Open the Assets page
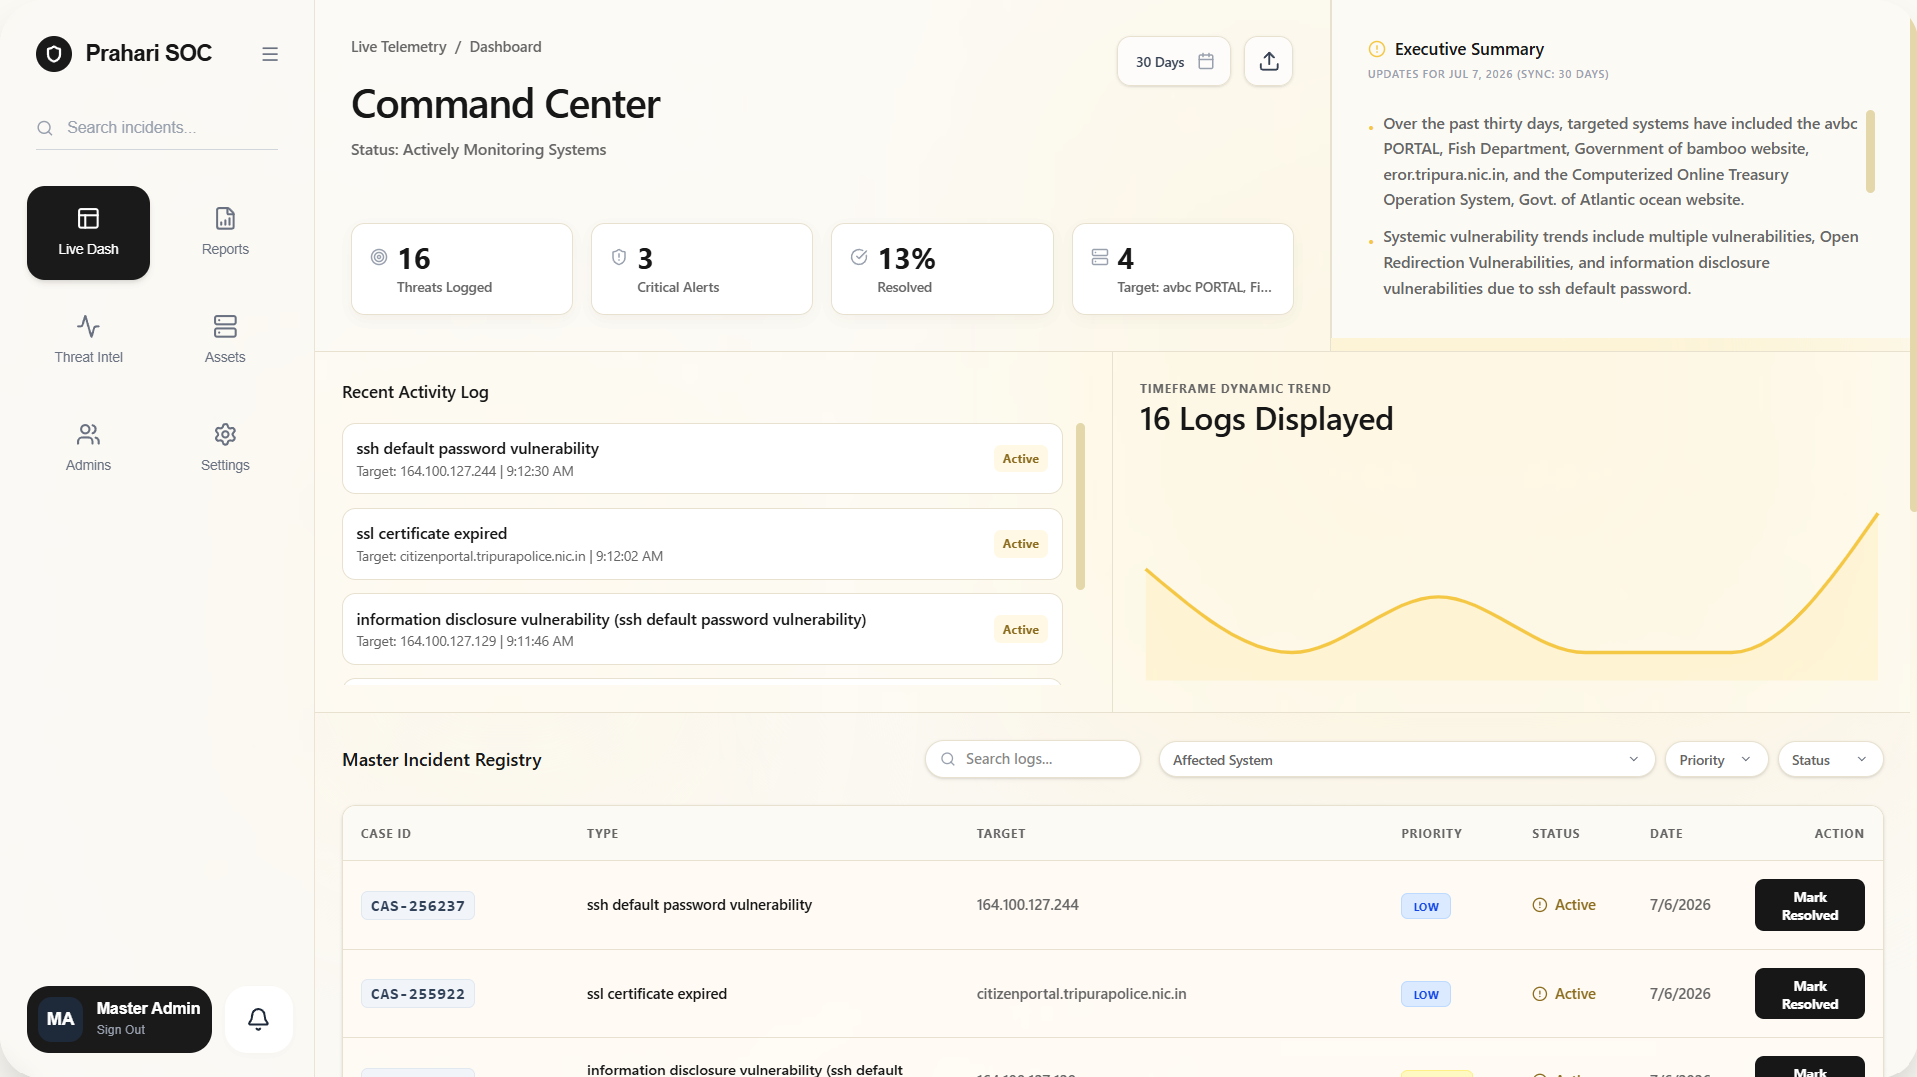Screen dimensions: 1917x1077 pyautogui.click(x=225, y=340)
